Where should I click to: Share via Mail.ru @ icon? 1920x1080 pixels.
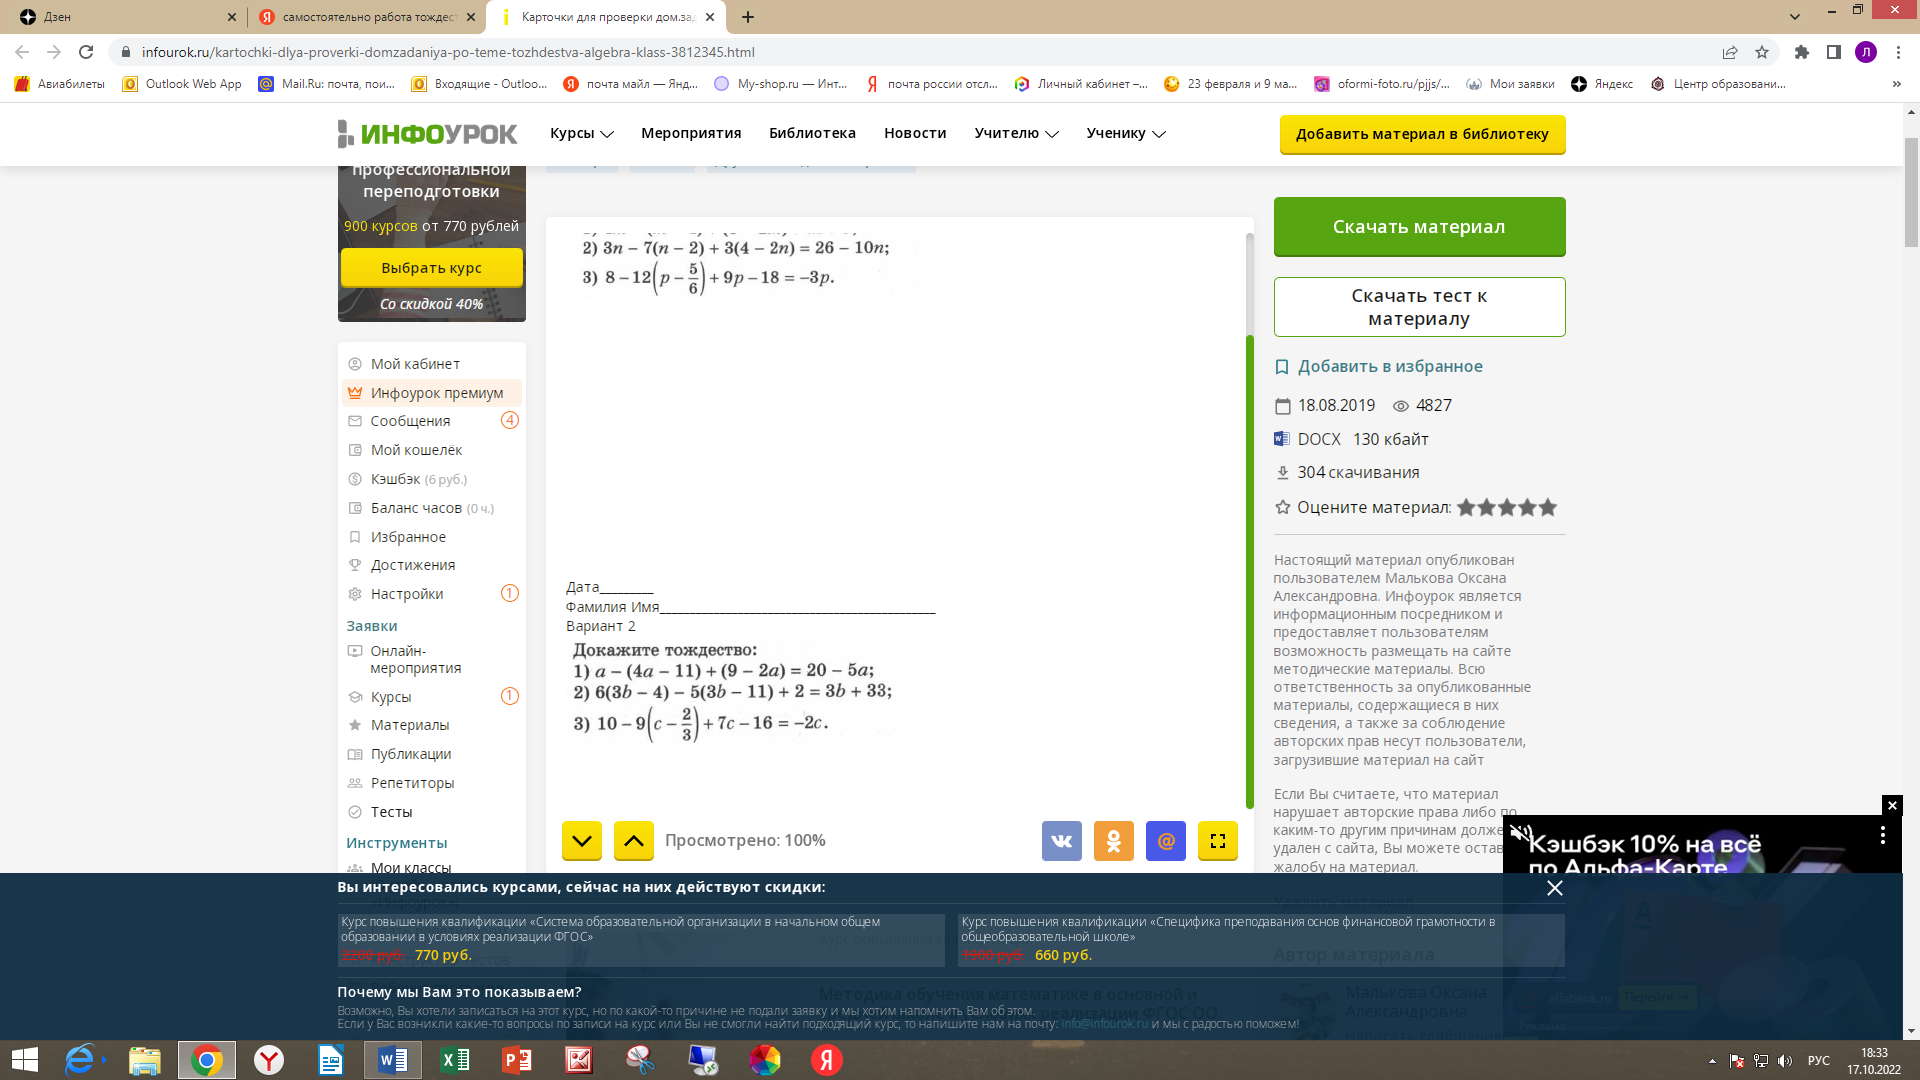[1165, 841]
